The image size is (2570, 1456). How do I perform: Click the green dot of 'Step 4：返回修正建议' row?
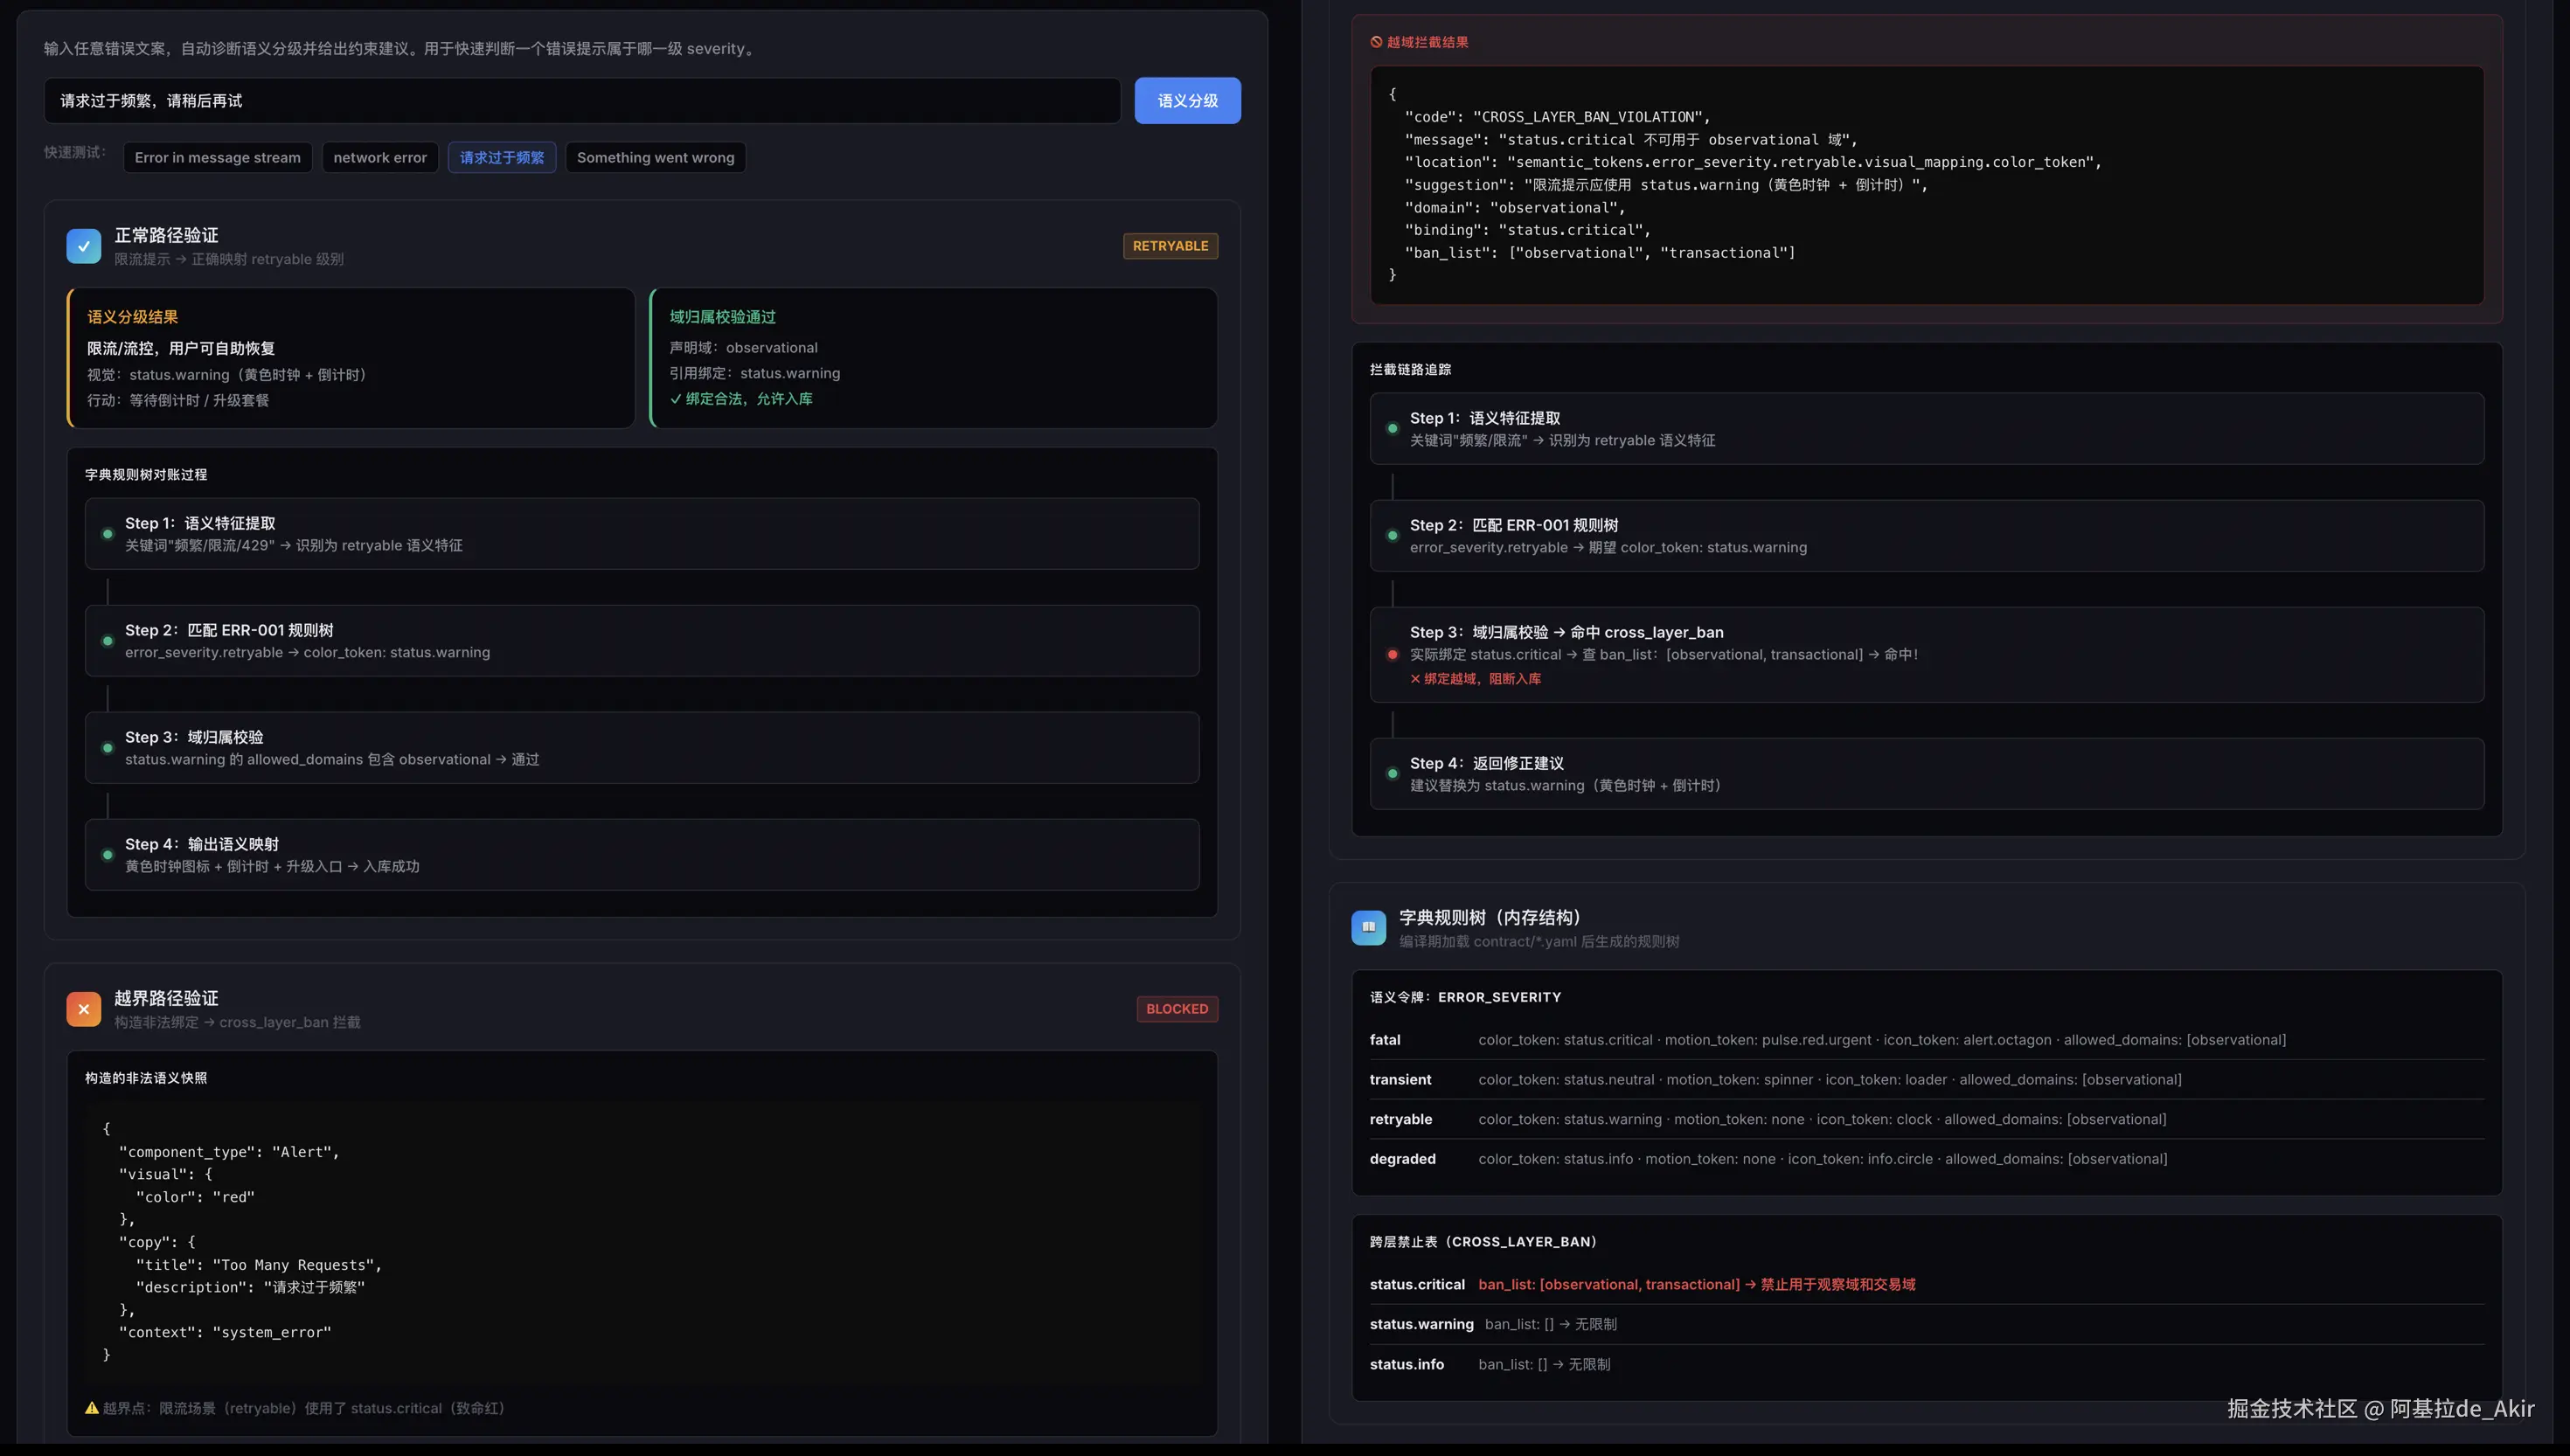pyautogui.click(x=1392, y=774)
